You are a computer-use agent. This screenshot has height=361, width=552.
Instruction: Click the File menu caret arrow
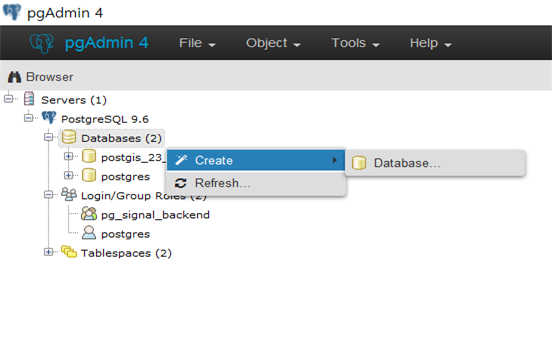[212, 45]
